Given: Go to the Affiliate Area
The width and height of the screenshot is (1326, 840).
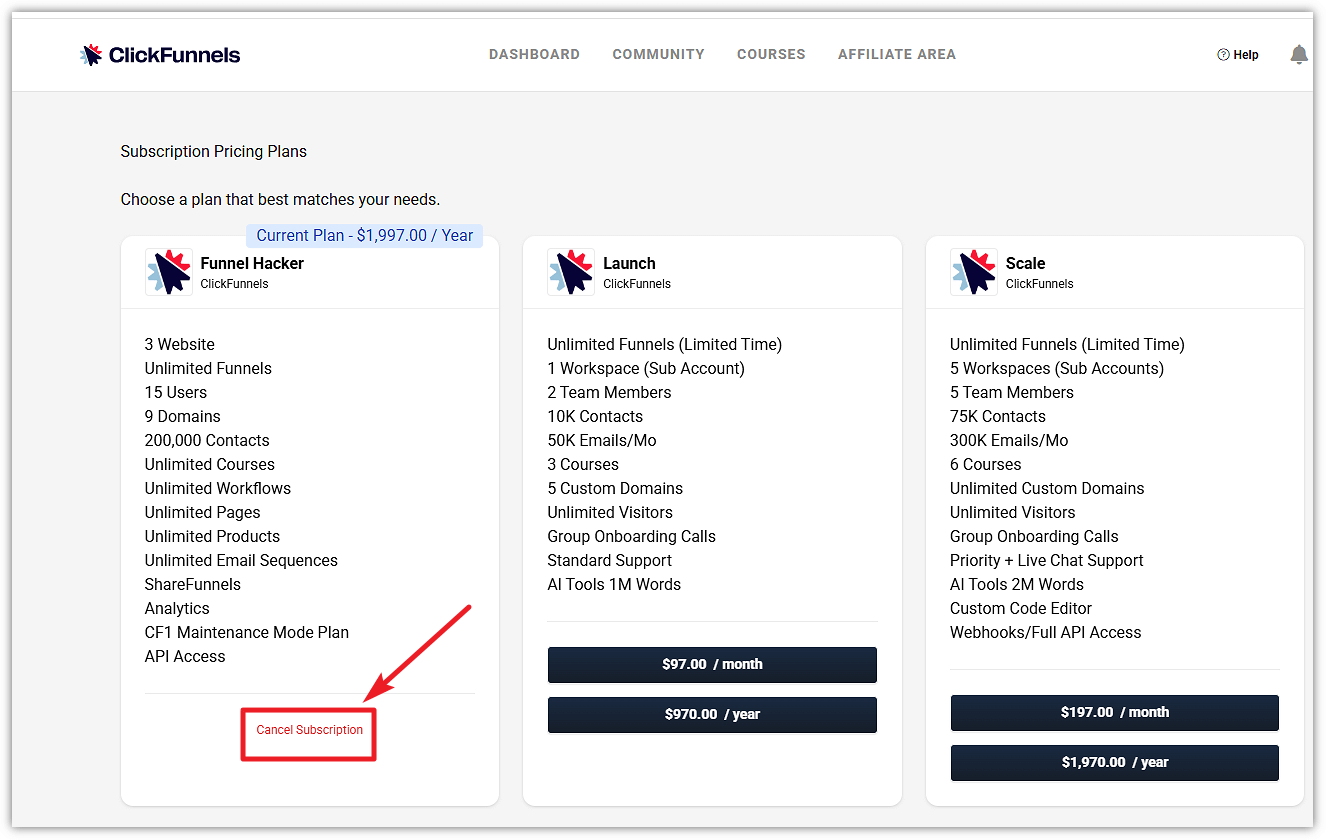Looking at the screenshot, I should click(897, 54).
